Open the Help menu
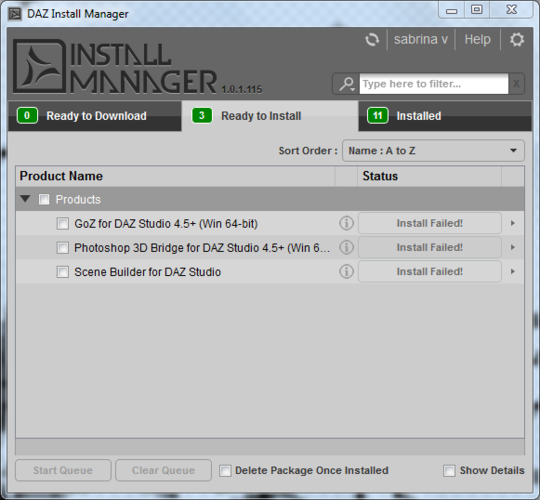The image size is (540, 500). coord(477,39)
